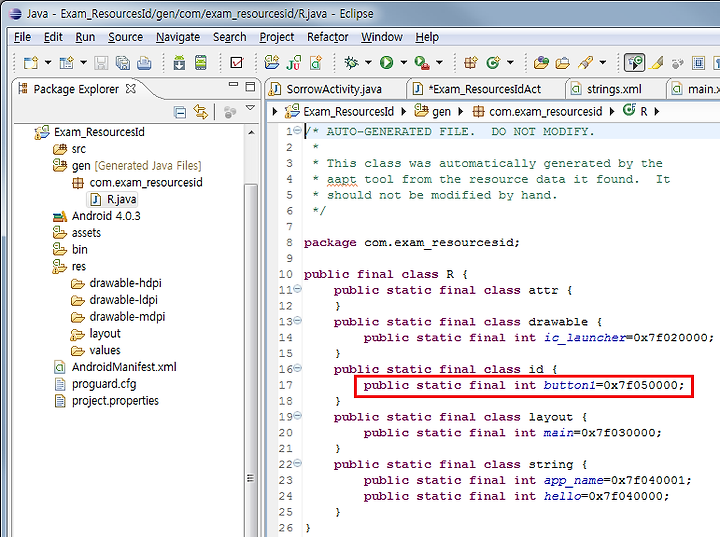Click Package Explorer scroll up arrow
The image size is (720, 537).
point(251,132)
